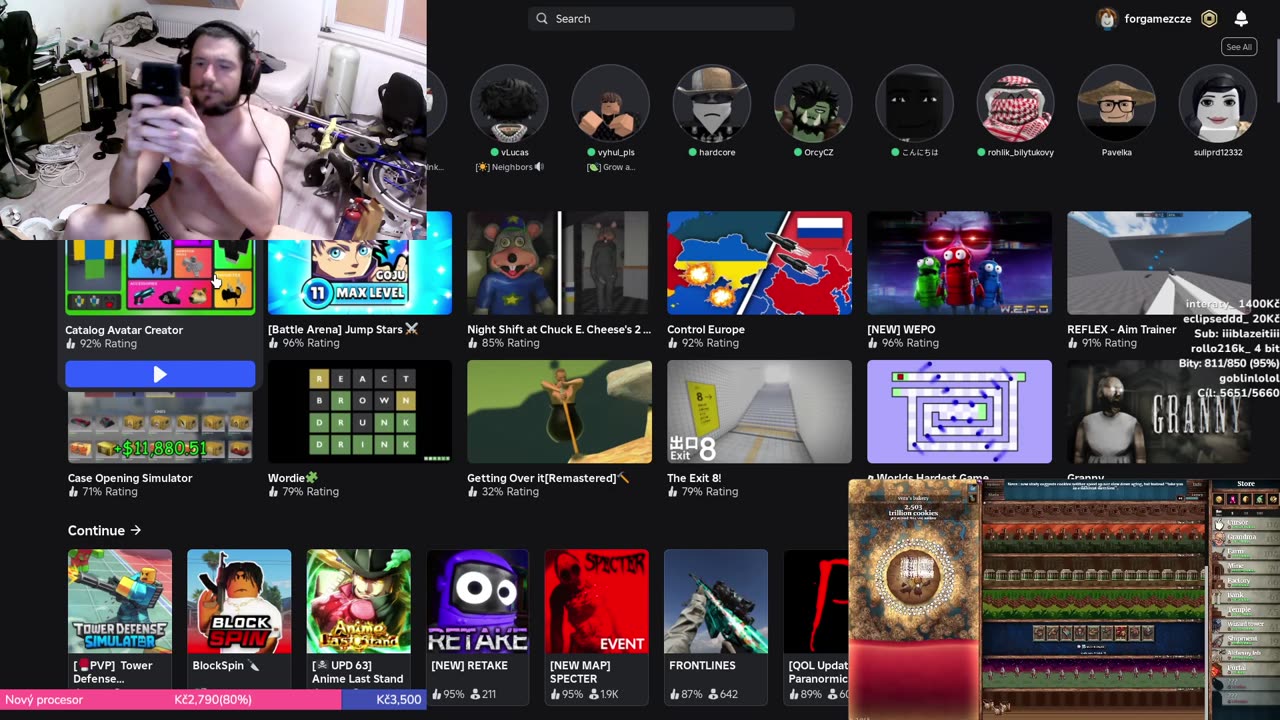Open the Granny game thumbnail
The height and width of the screenshot is (720, 1280).
click(x=1159, y=411)
